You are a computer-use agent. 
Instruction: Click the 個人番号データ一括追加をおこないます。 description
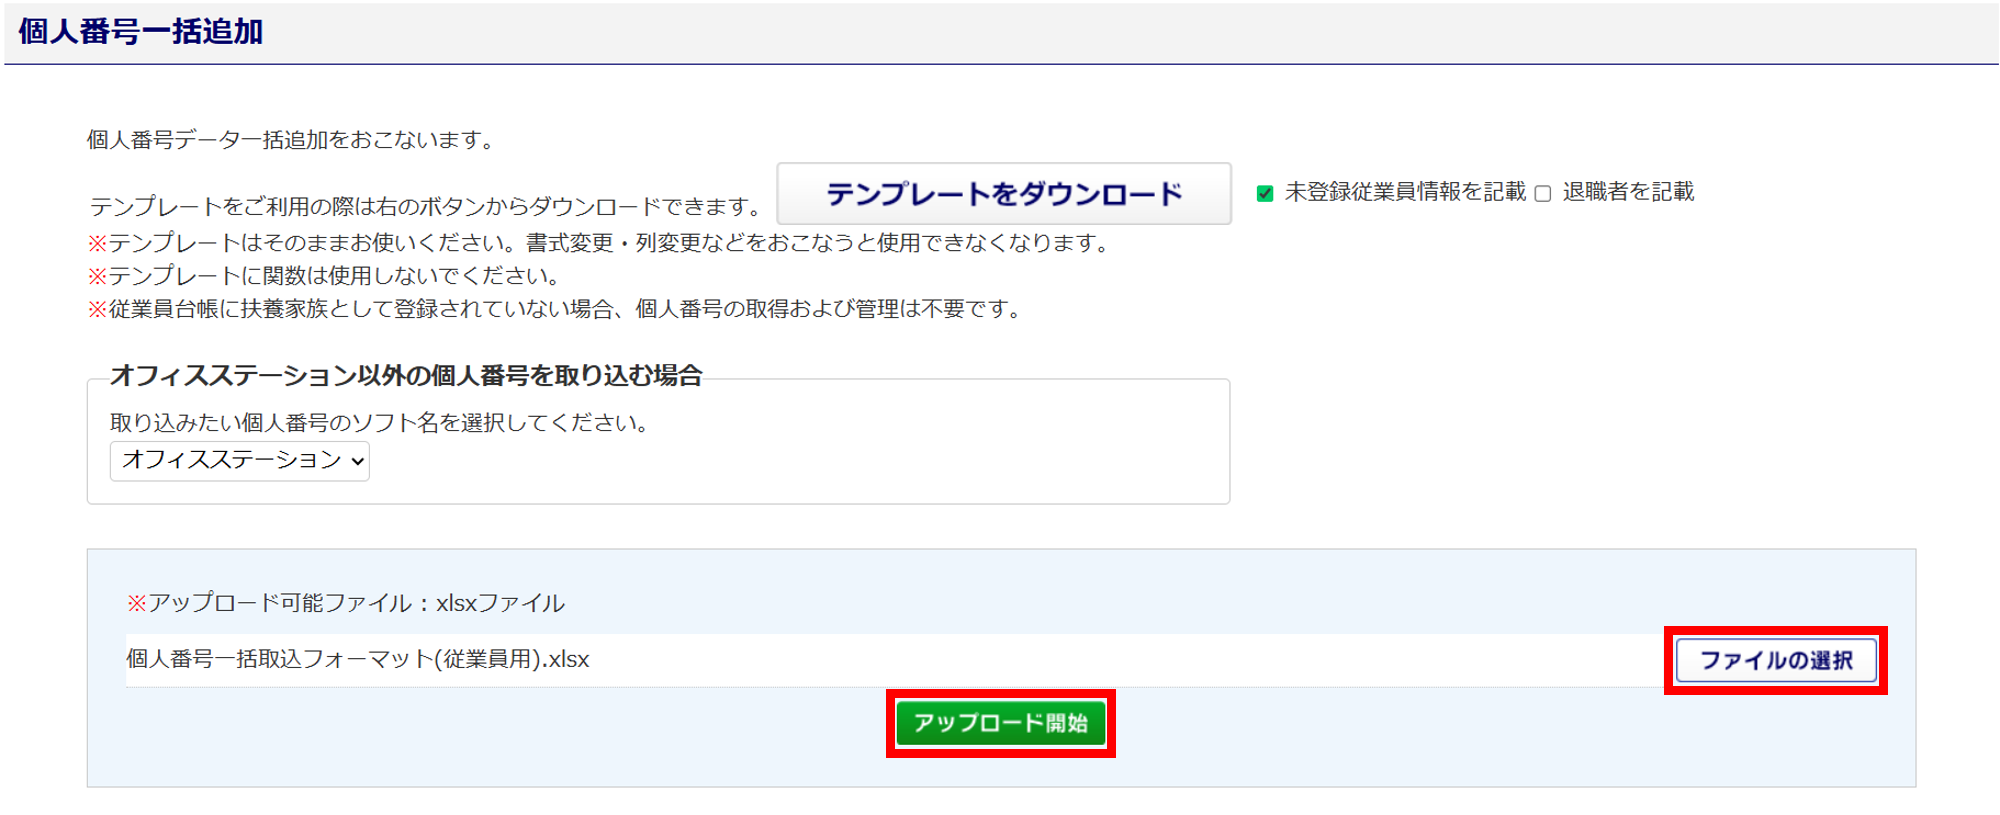click(x=292, y=140)
